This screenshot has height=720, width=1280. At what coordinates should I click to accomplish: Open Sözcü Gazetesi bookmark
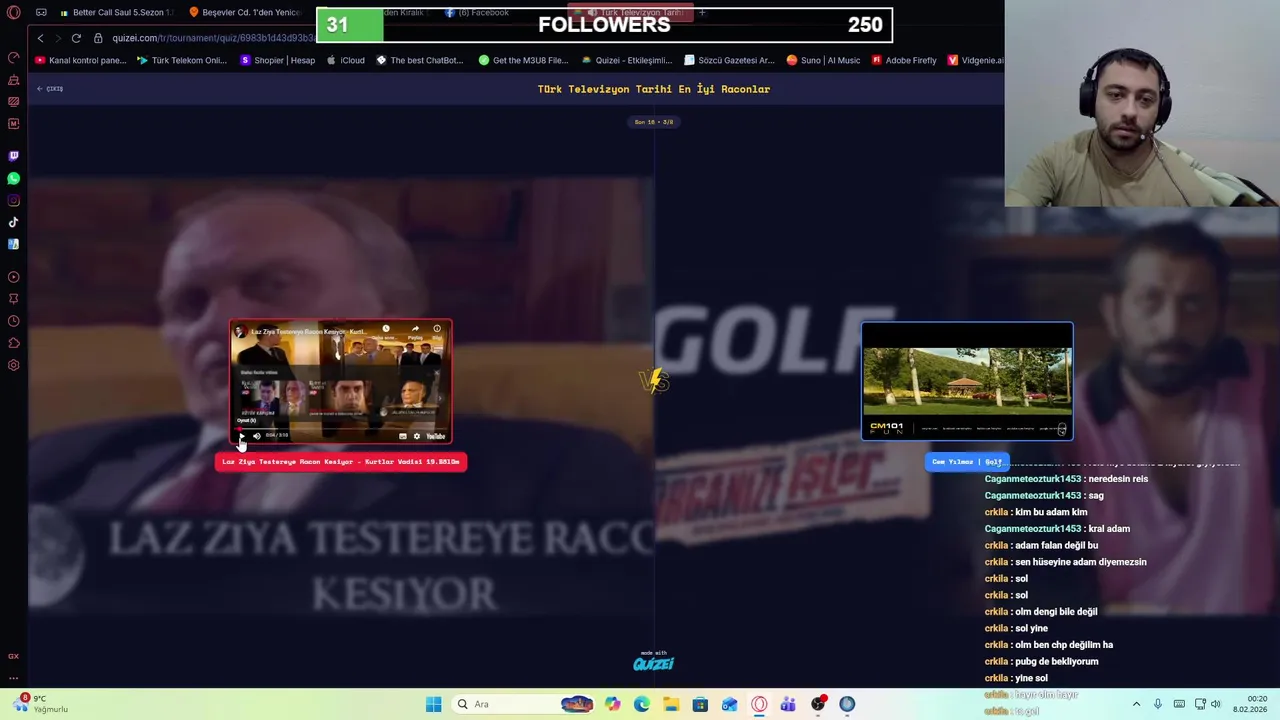(730, 60)
